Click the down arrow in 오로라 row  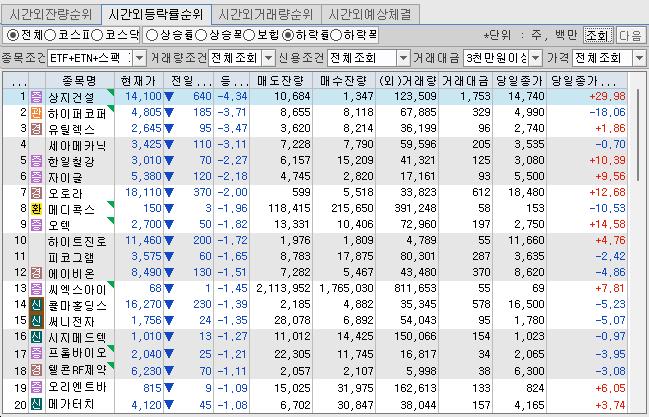[169, 193]
